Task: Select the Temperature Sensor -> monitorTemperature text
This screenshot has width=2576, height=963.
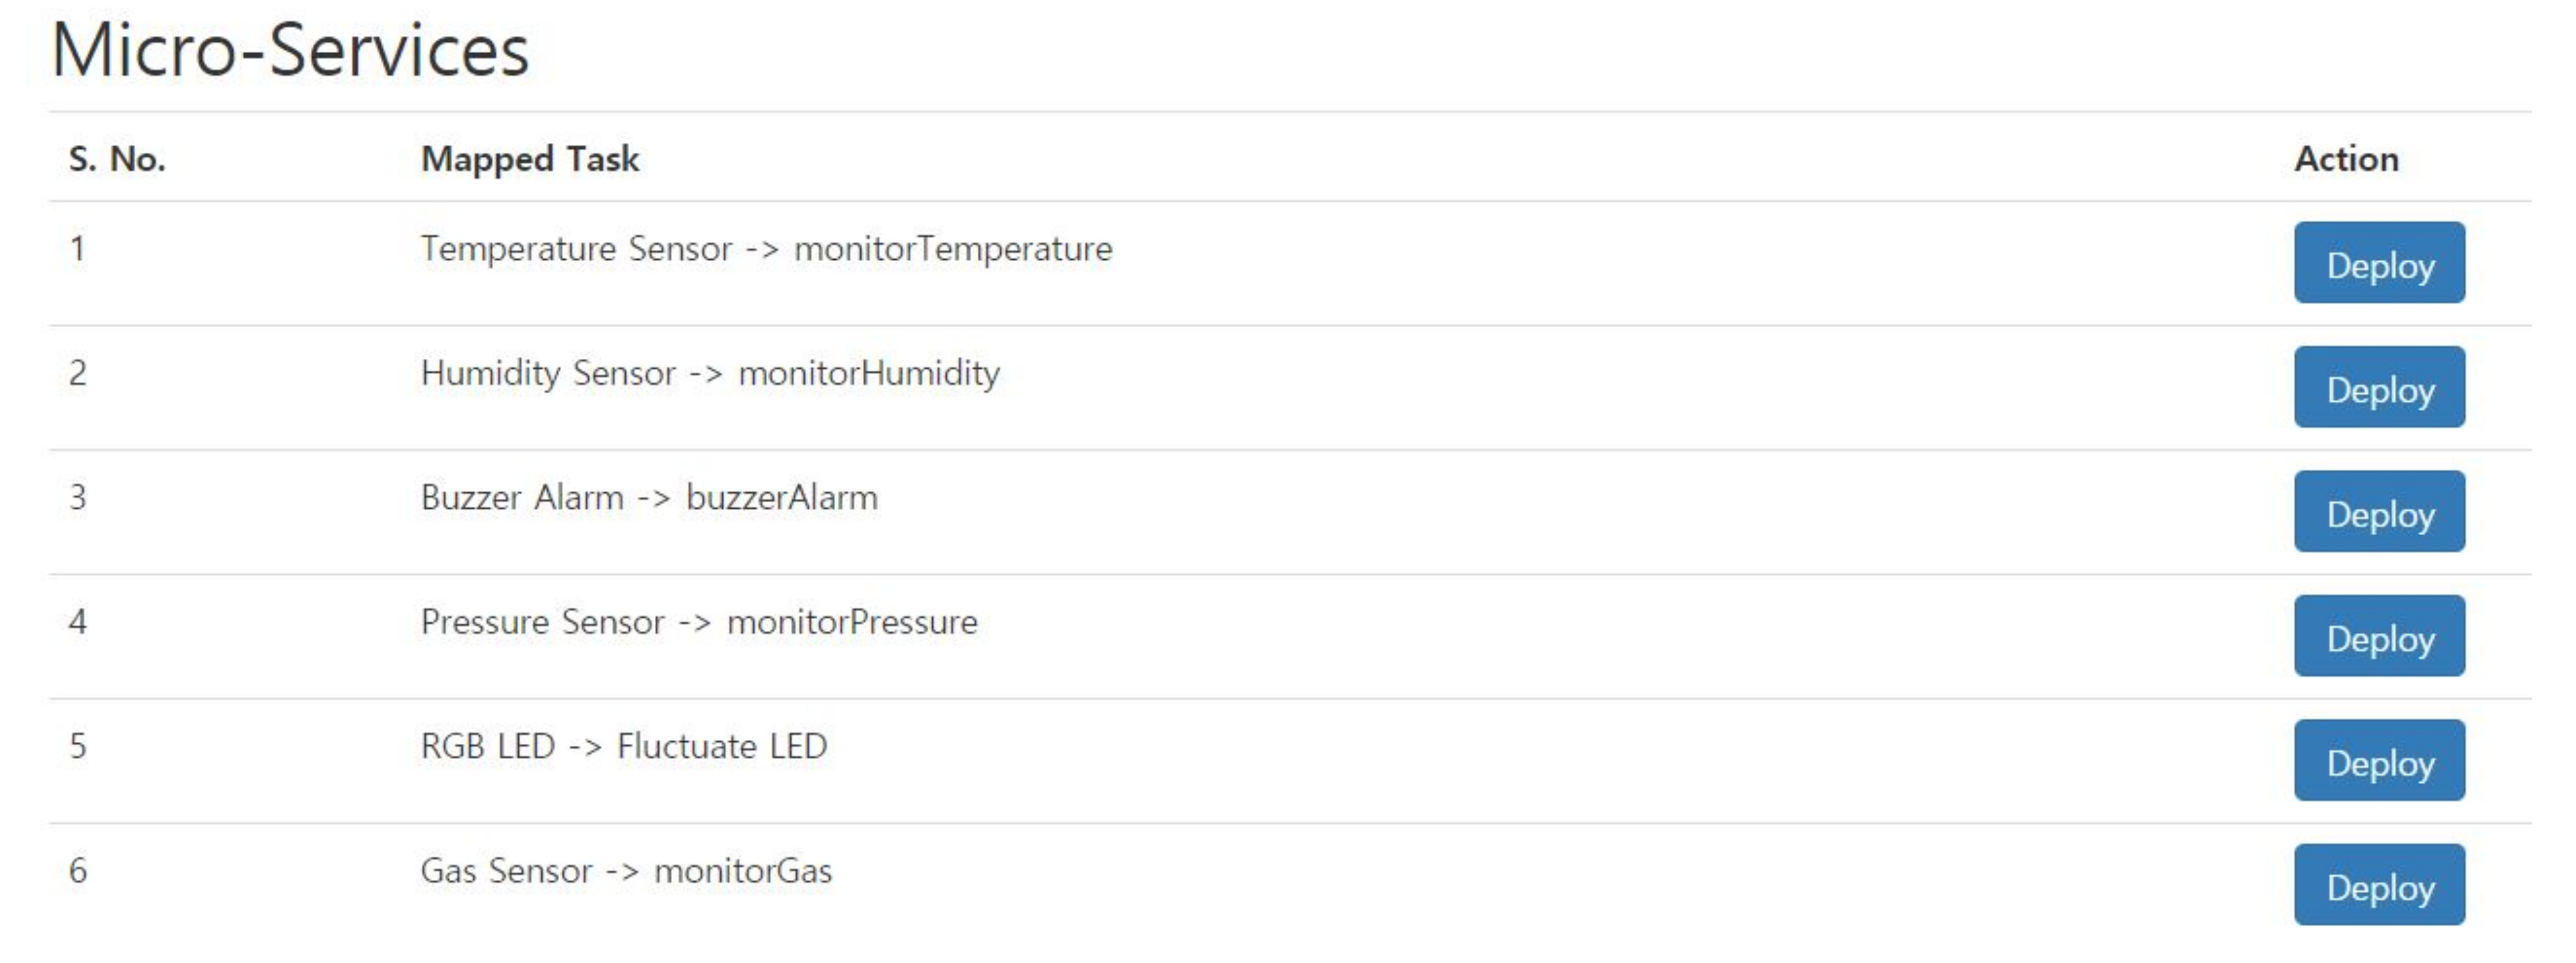Action: 765,249
